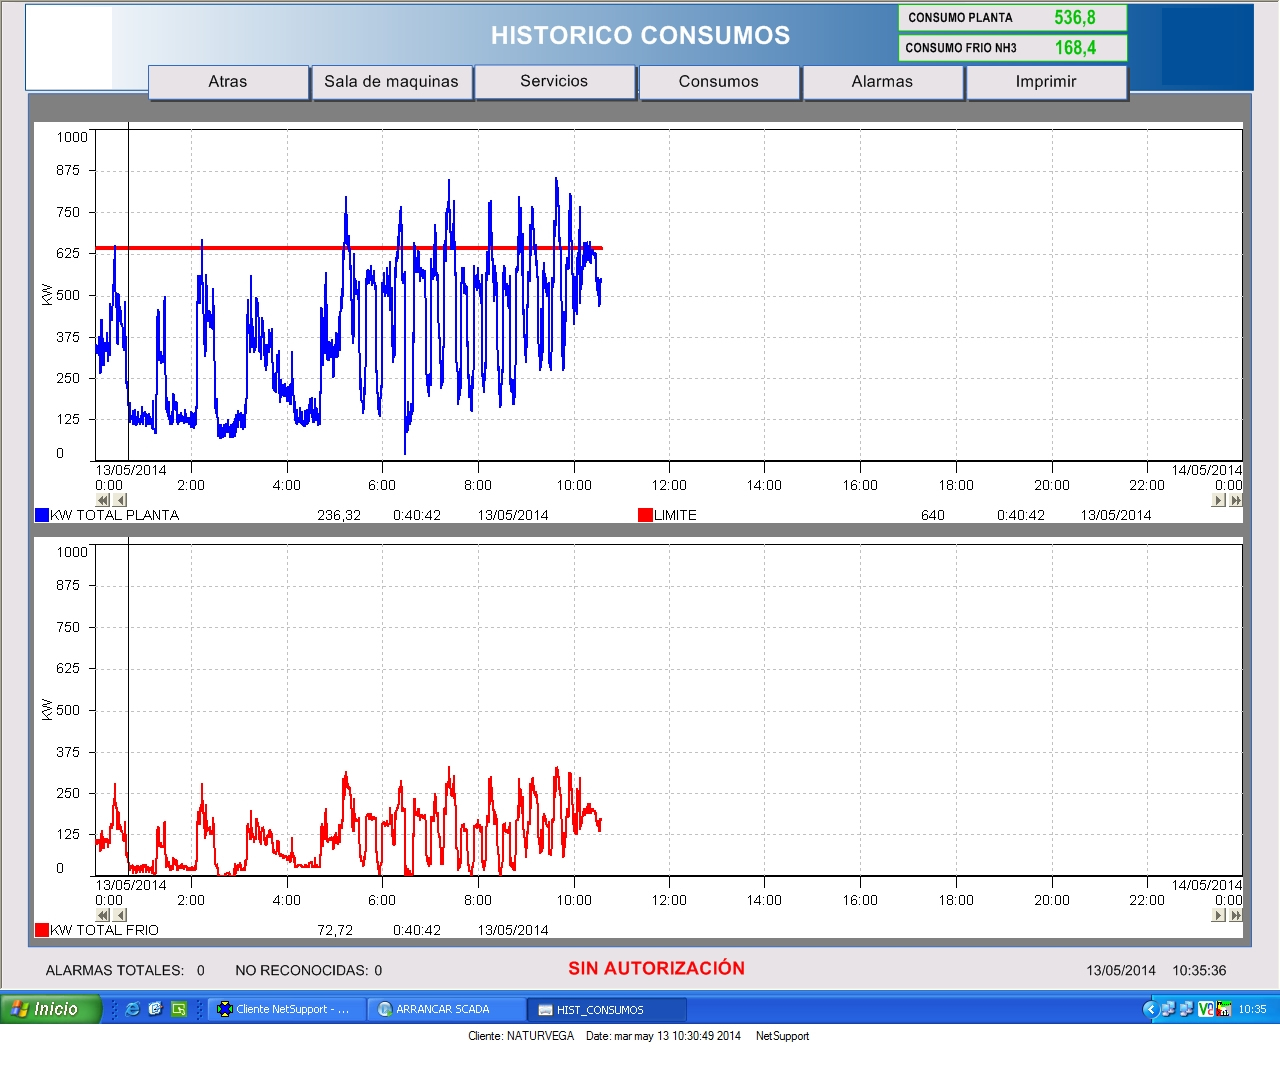
Task: Click the SIN AUTORIZACIÓN status text
Action: tap(657, 968)
